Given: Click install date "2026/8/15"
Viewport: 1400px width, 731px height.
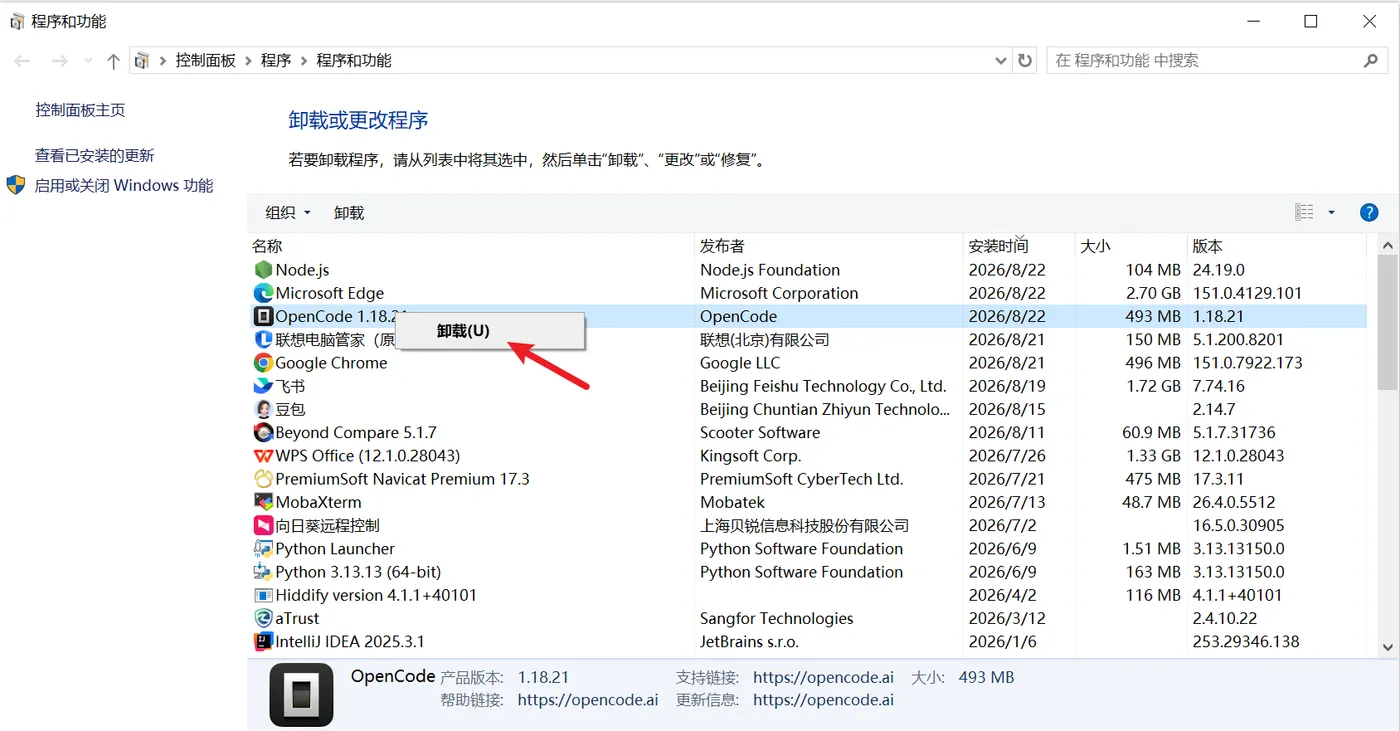Looking at the screenshot, I should coord(1007,409).
